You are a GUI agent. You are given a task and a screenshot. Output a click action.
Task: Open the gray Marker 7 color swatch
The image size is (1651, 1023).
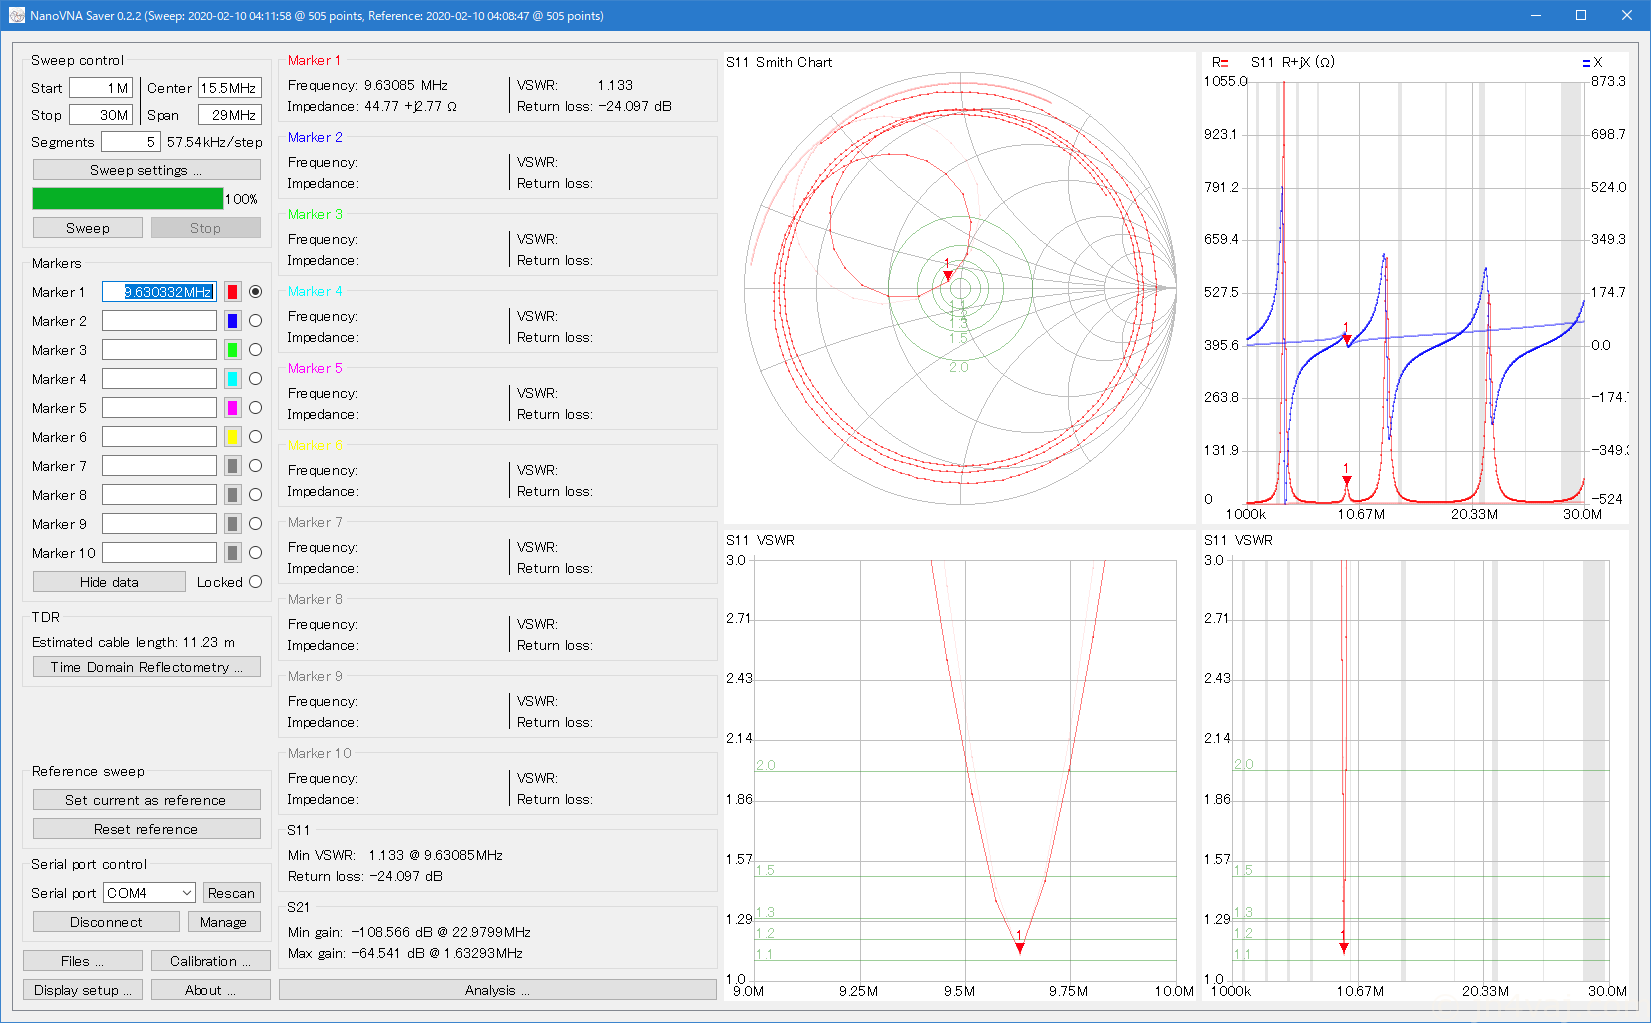(232, 466)
